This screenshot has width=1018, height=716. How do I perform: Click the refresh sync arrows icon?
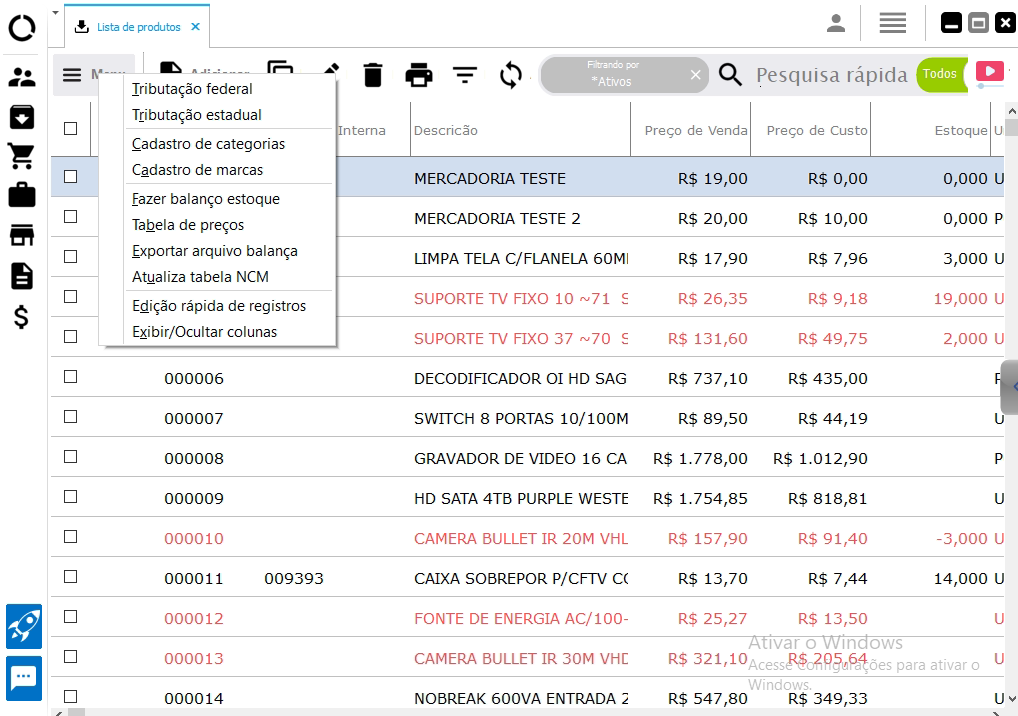tap(511, 75)
